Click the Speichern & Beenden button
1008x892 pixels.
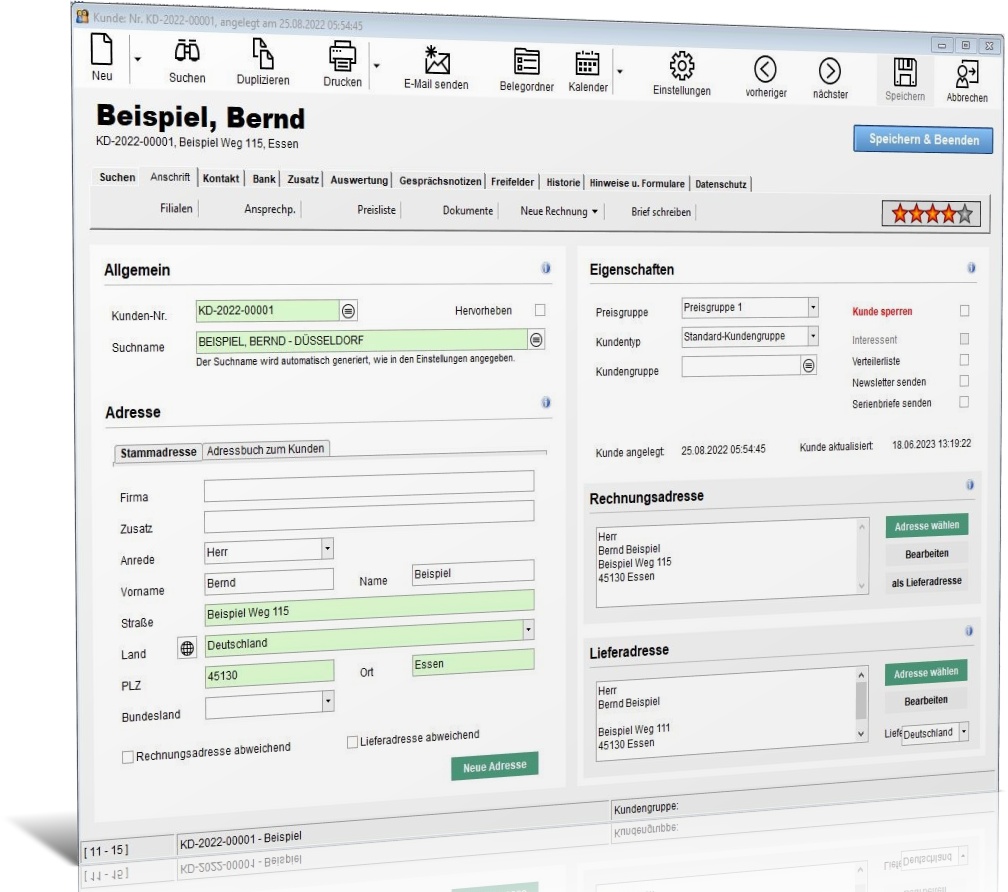[x=923, y=139]
